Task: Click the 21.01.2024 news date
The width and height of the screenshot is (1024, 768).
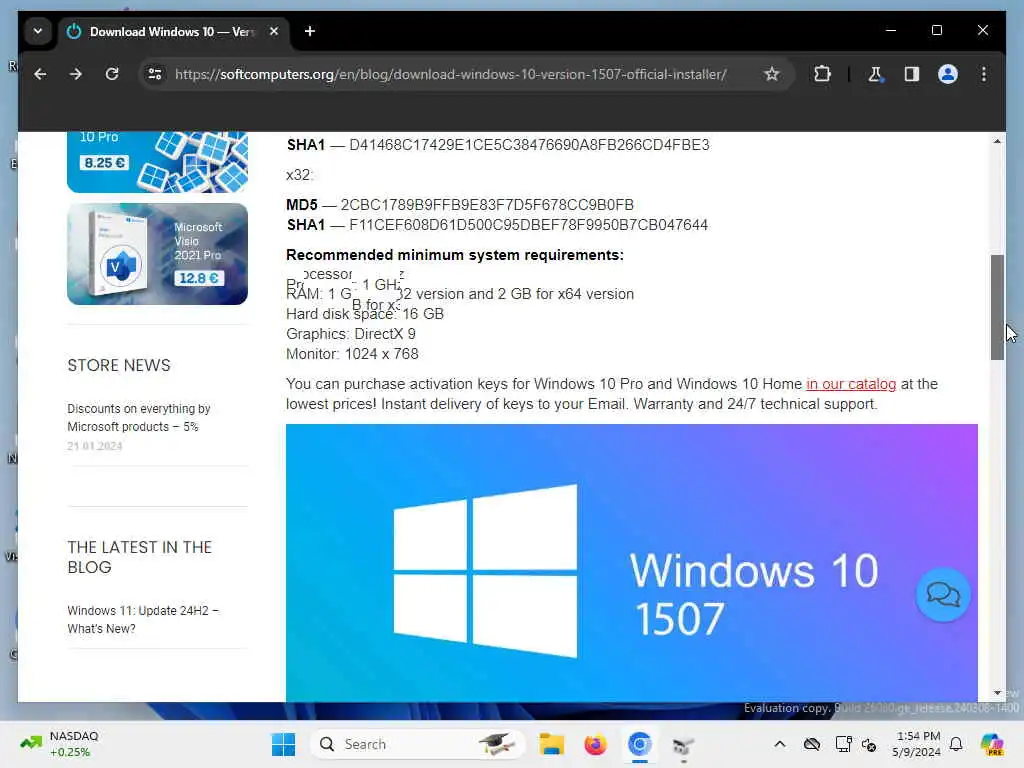Action: click(95, 446)
